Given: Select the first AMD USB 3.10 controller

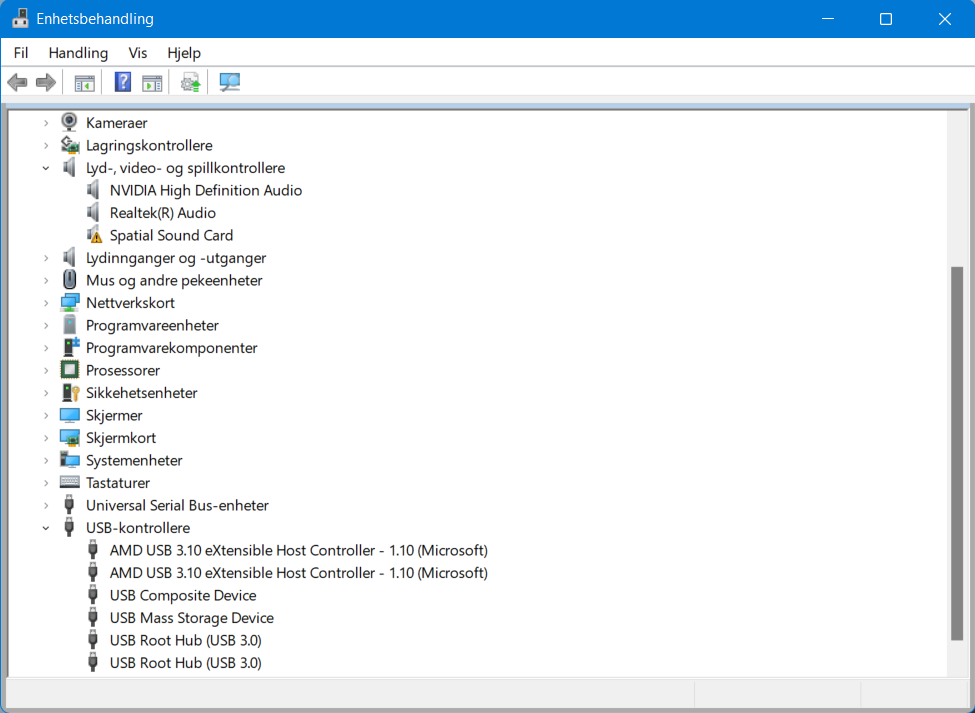Looking at the screenshot, I should 297,550.
